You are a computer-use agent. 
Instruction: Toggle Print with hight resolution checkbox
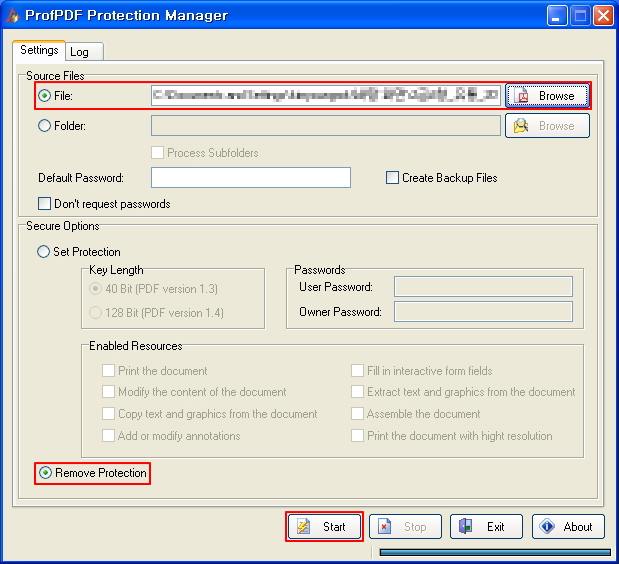[357, 436]
